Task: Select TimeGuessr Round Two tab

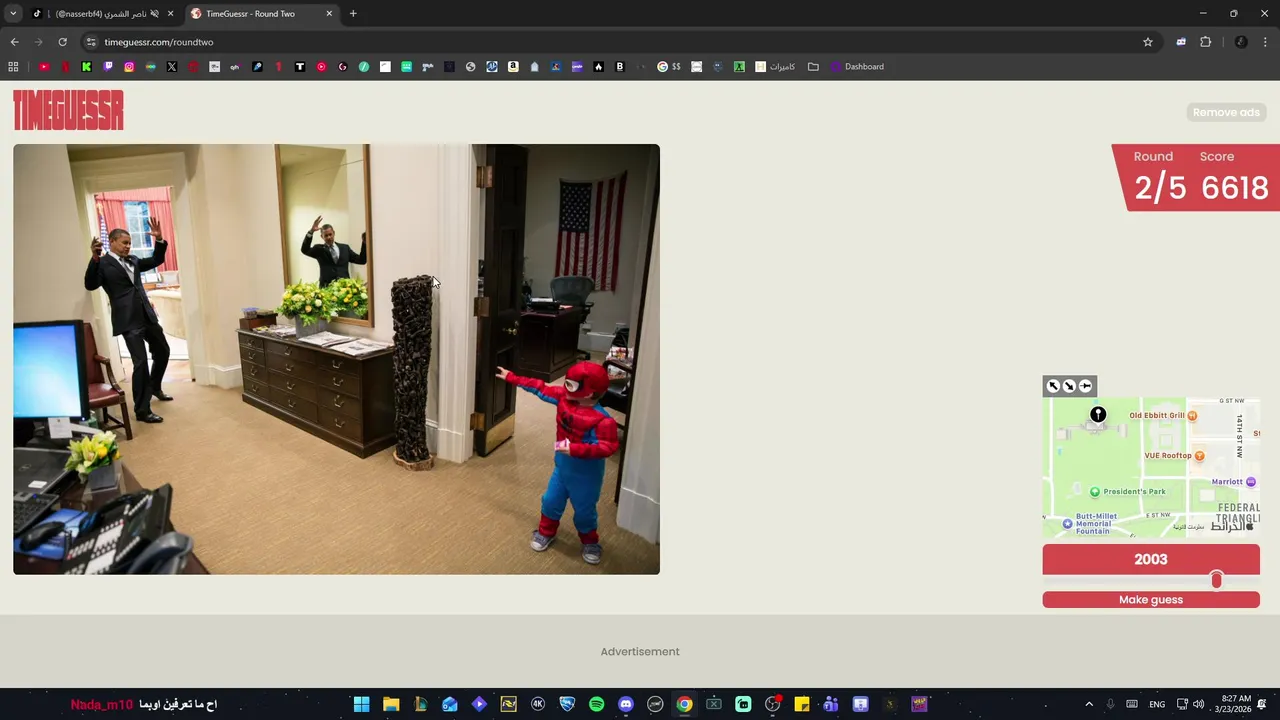Action: coord(260,14)
